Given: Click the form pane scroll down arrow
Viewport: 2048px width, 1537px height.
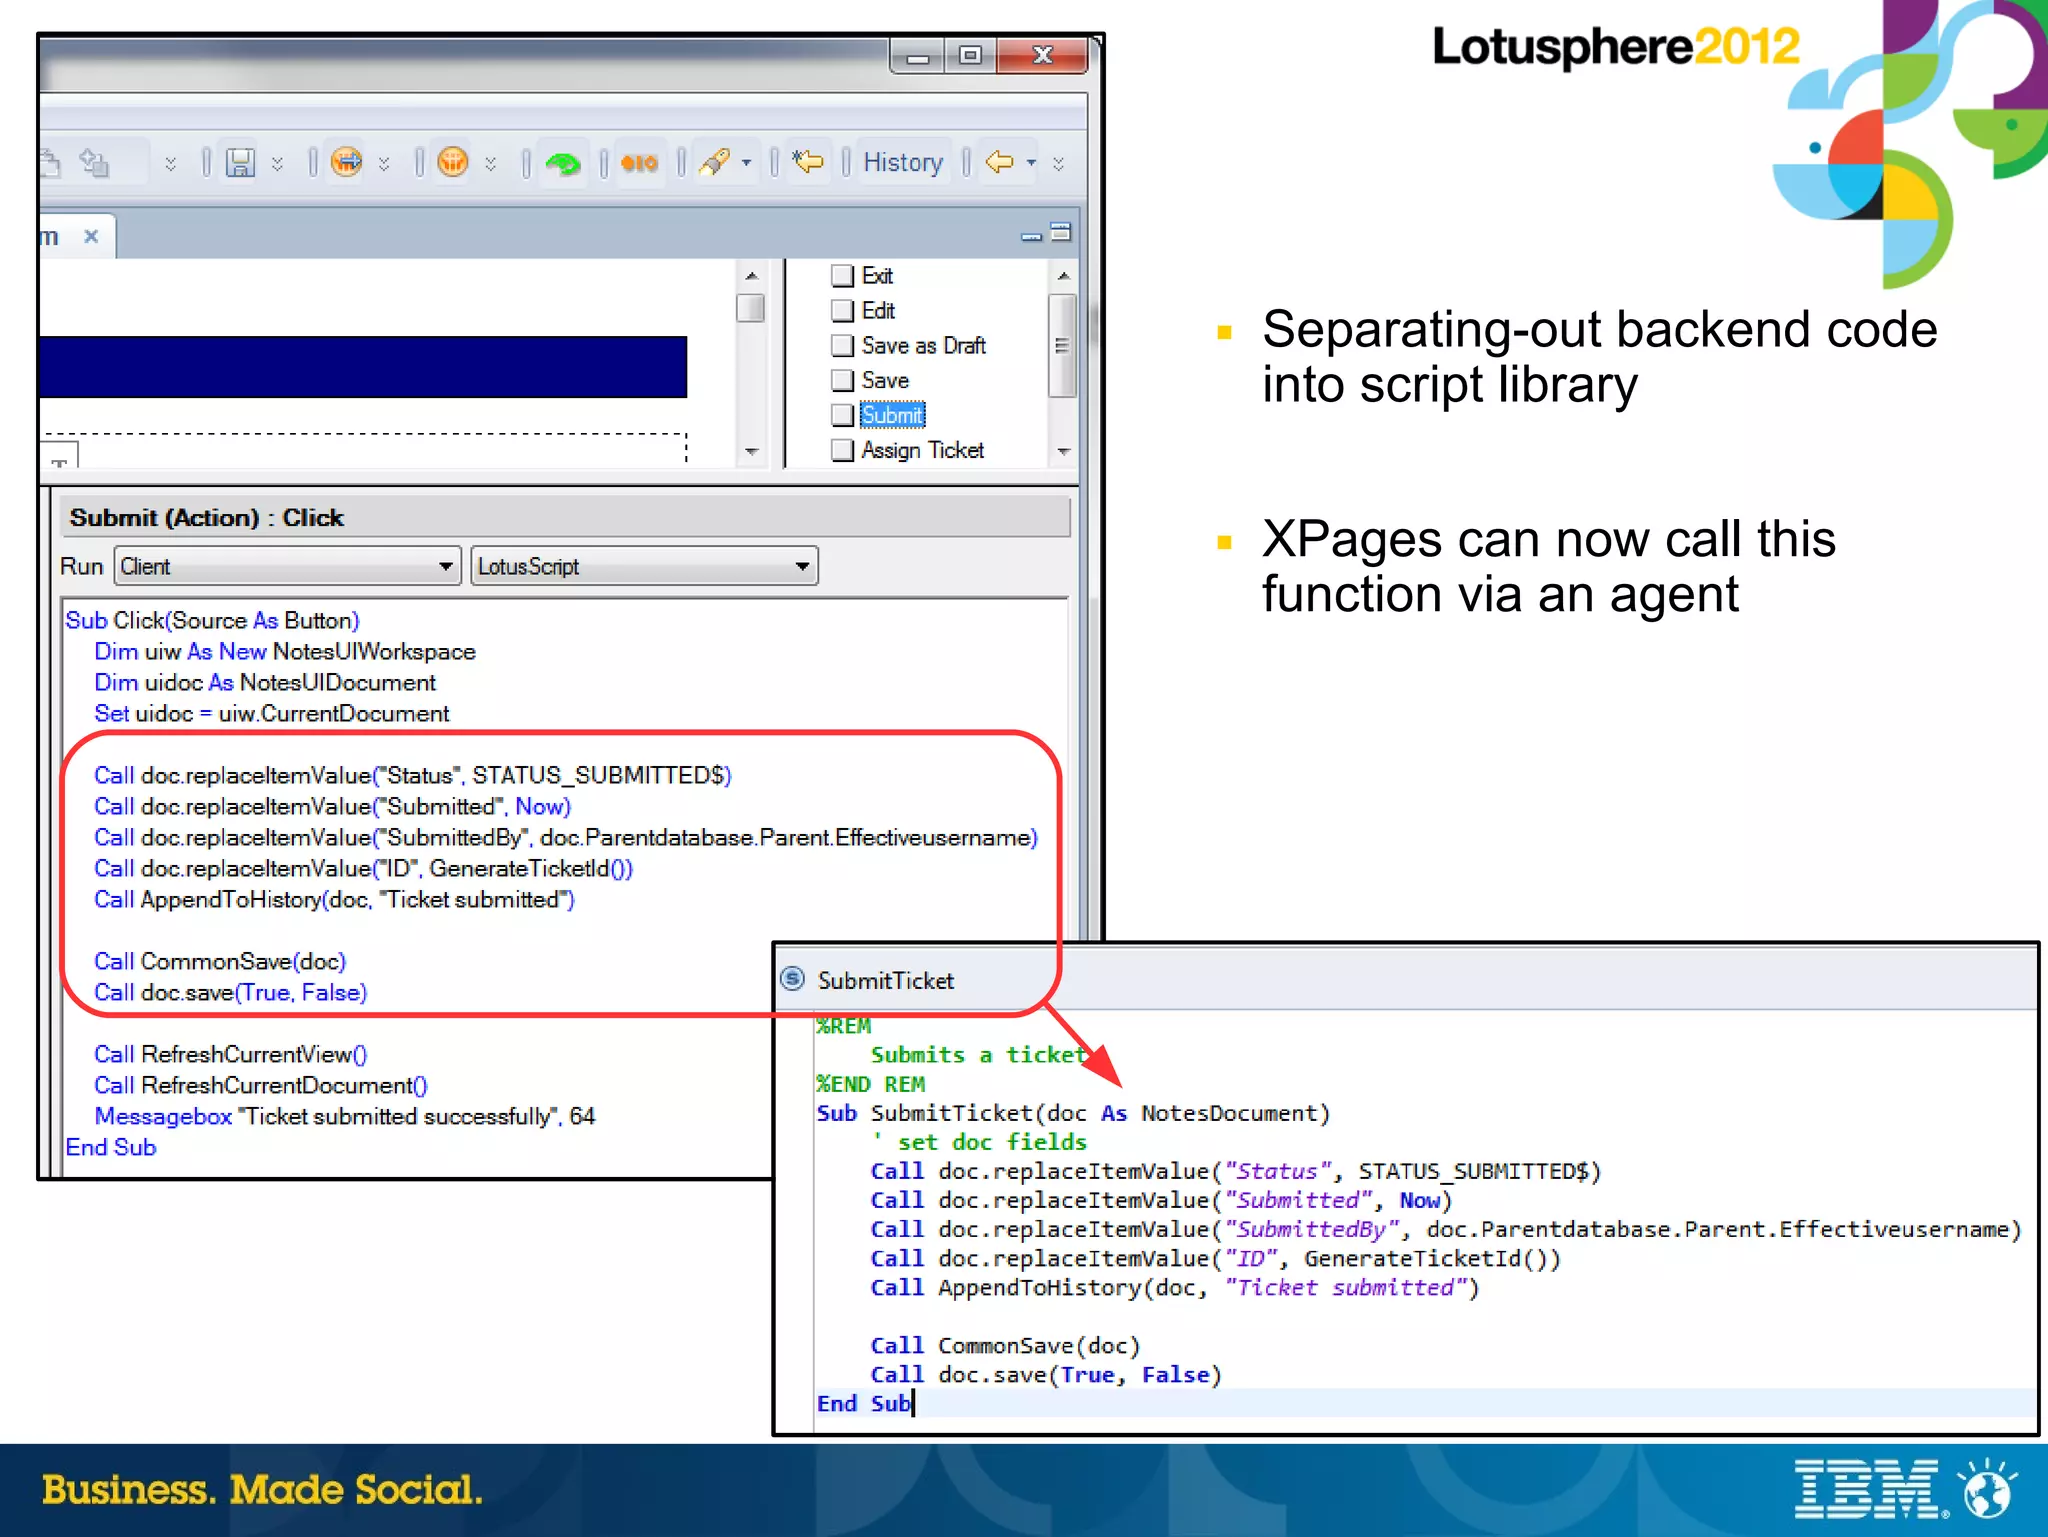Looking at the screenshot, I should point(752,452).
